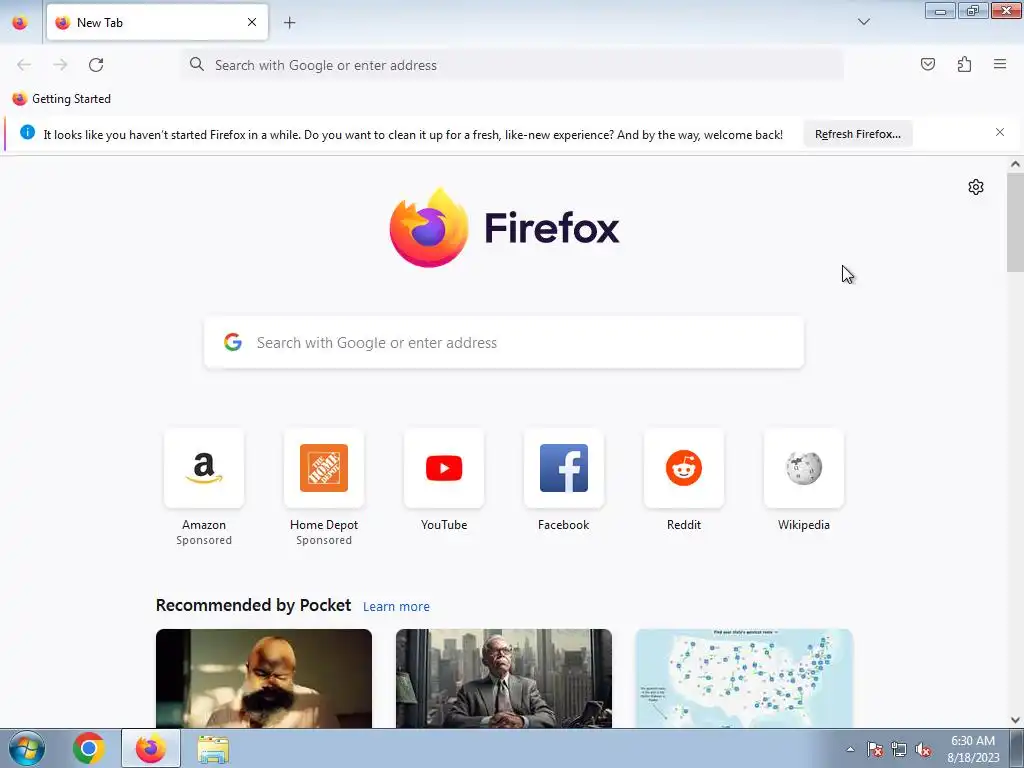Open the Getting Started bookmark

(x=61, y=99)
